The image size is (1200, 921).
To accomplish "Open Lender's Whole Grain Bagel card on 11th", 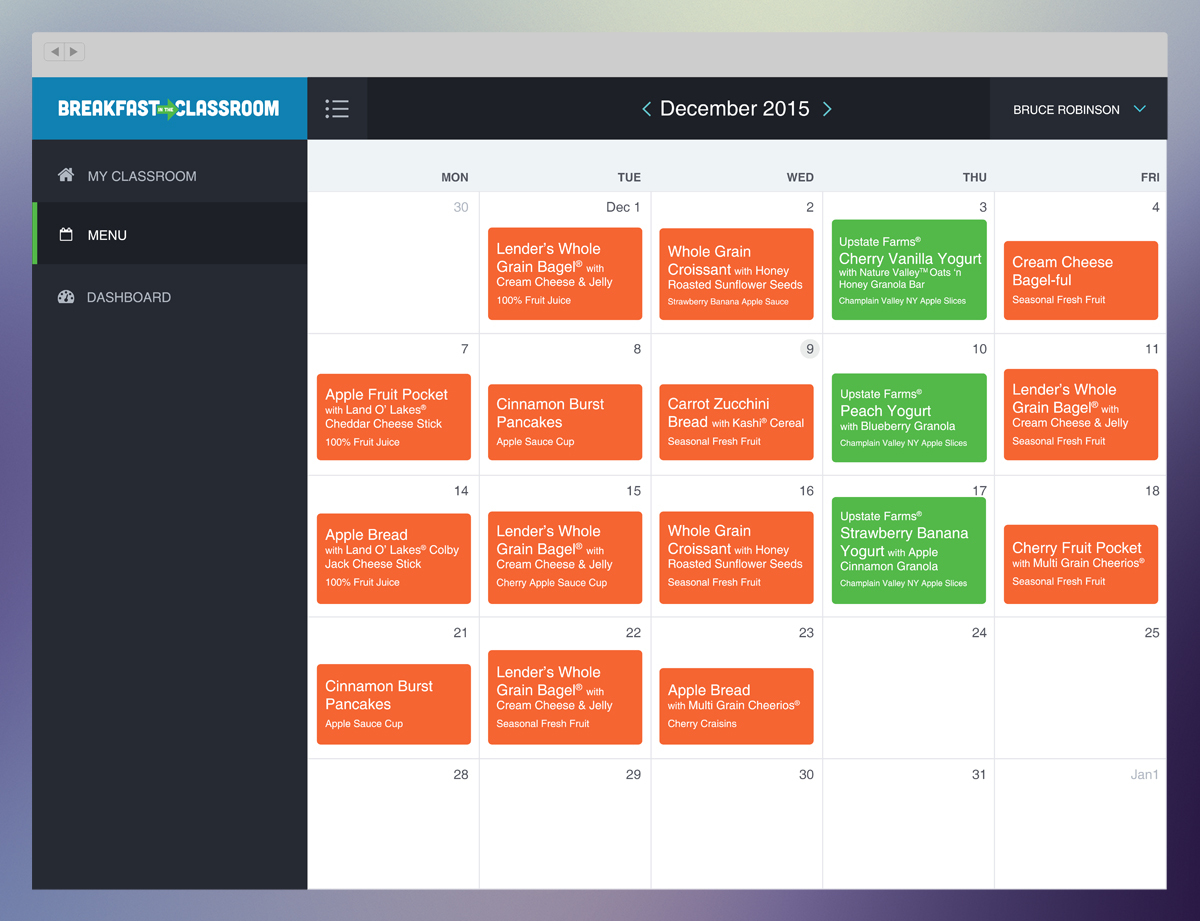I will pos(1081,415).
